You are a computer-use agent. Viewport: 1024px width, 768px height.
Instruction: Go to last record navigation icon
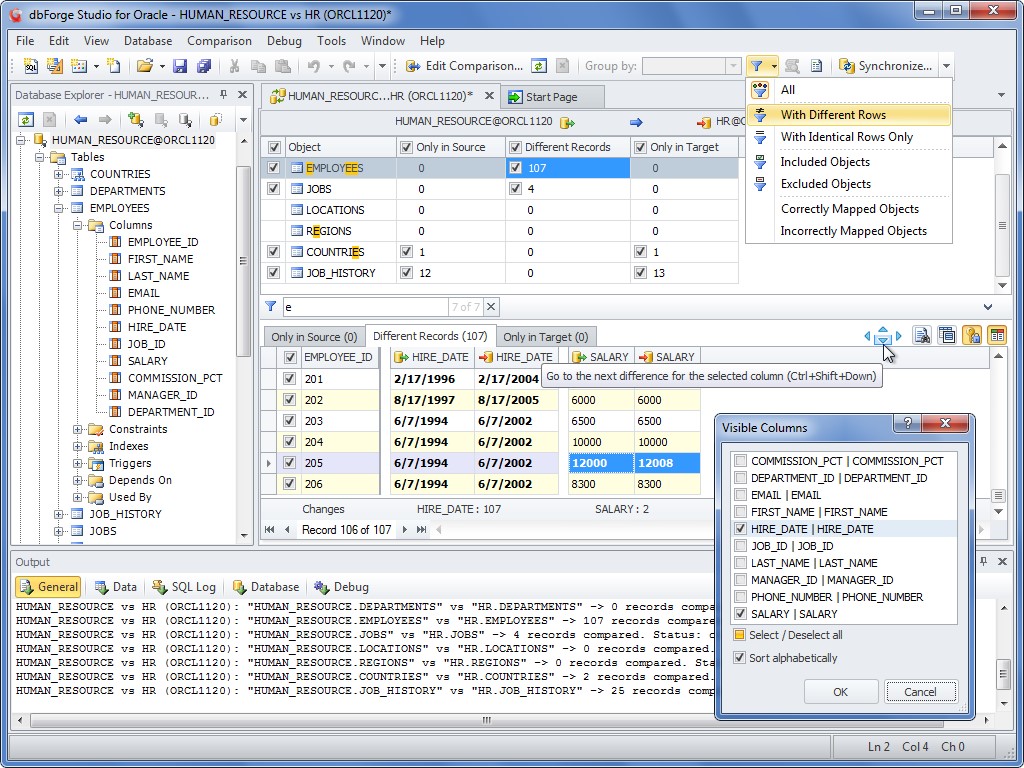(x=421, y=530)
